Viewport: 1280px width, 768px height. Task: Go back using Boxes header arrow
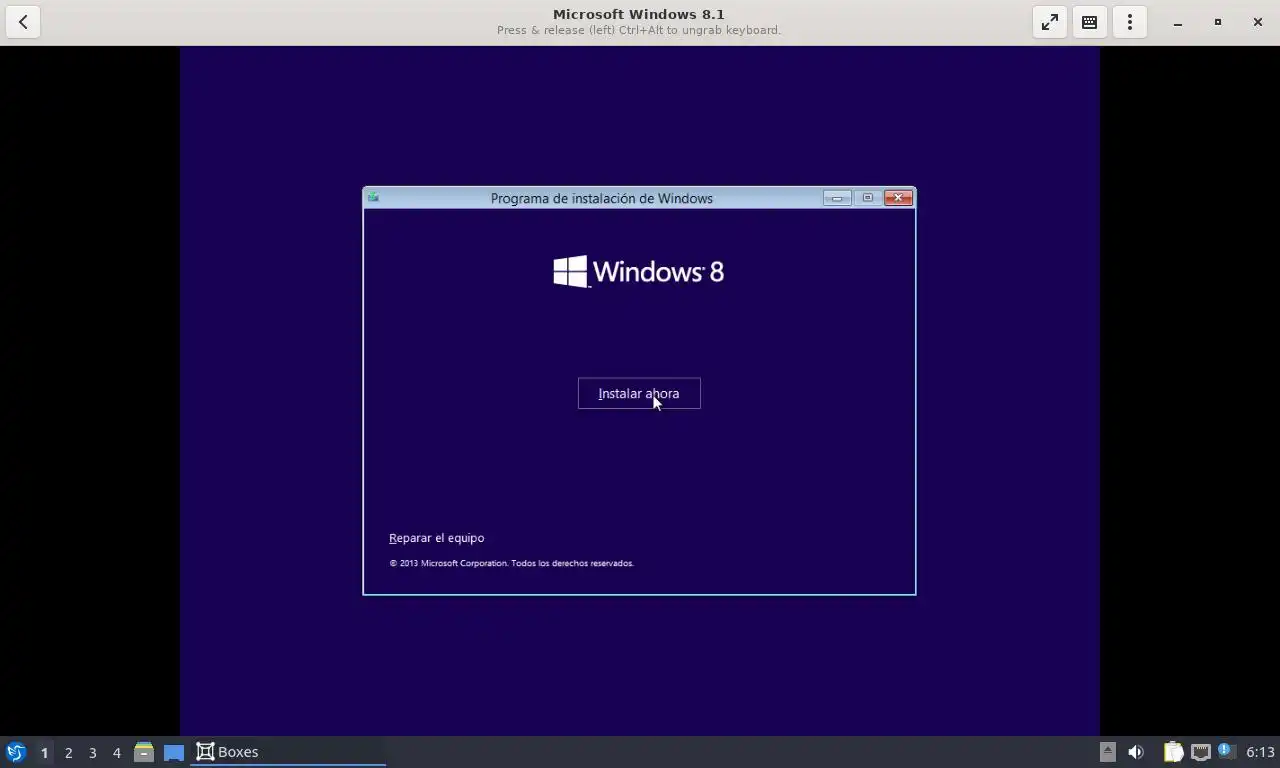point(23,22)
